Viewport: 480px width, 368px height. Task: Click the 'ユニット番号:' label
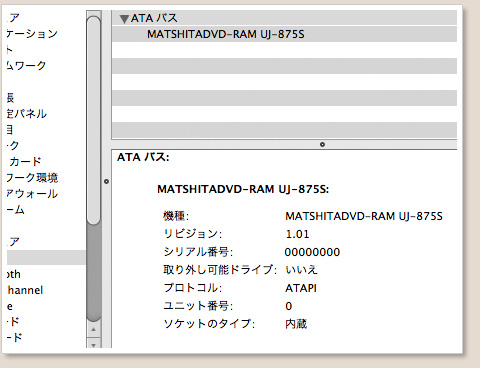coord(198,306)
